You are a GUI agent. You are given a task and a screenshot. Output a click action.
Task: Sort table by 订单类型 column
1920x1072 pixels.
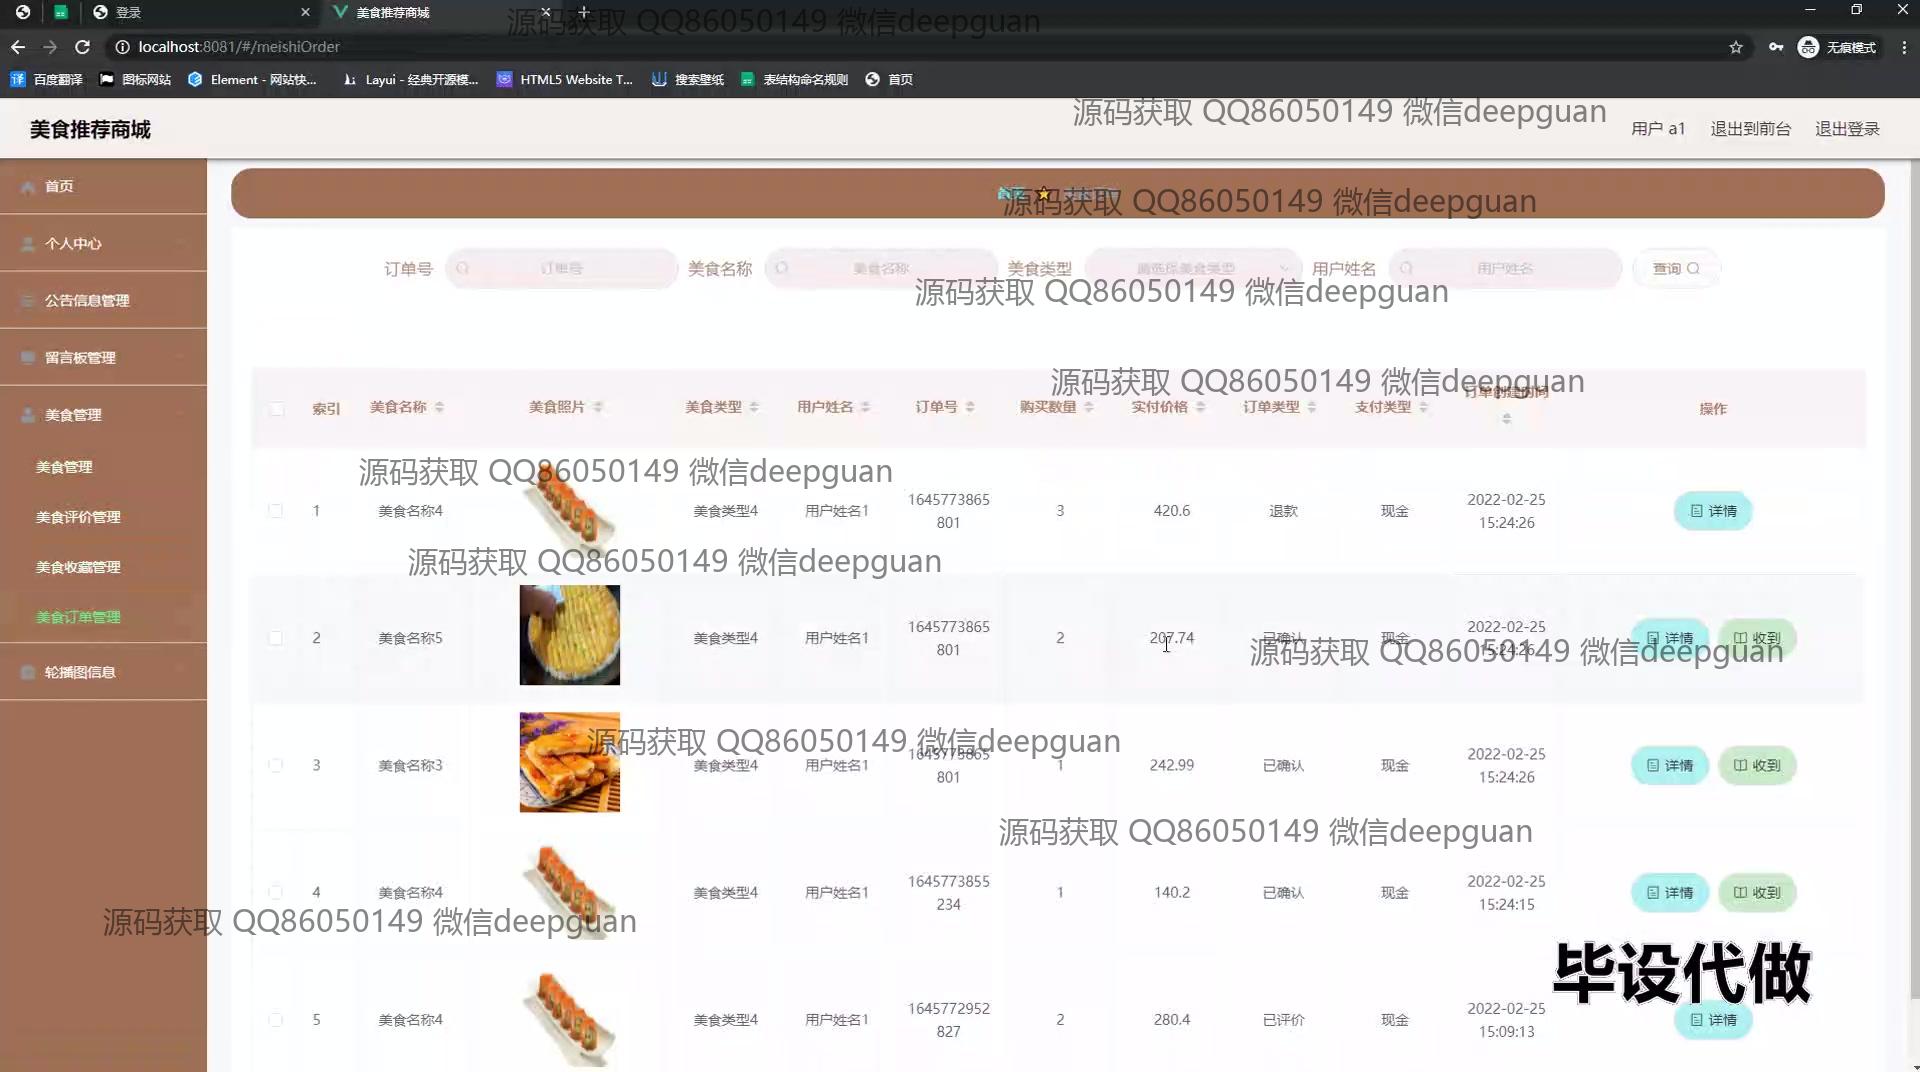point(1311,407)
